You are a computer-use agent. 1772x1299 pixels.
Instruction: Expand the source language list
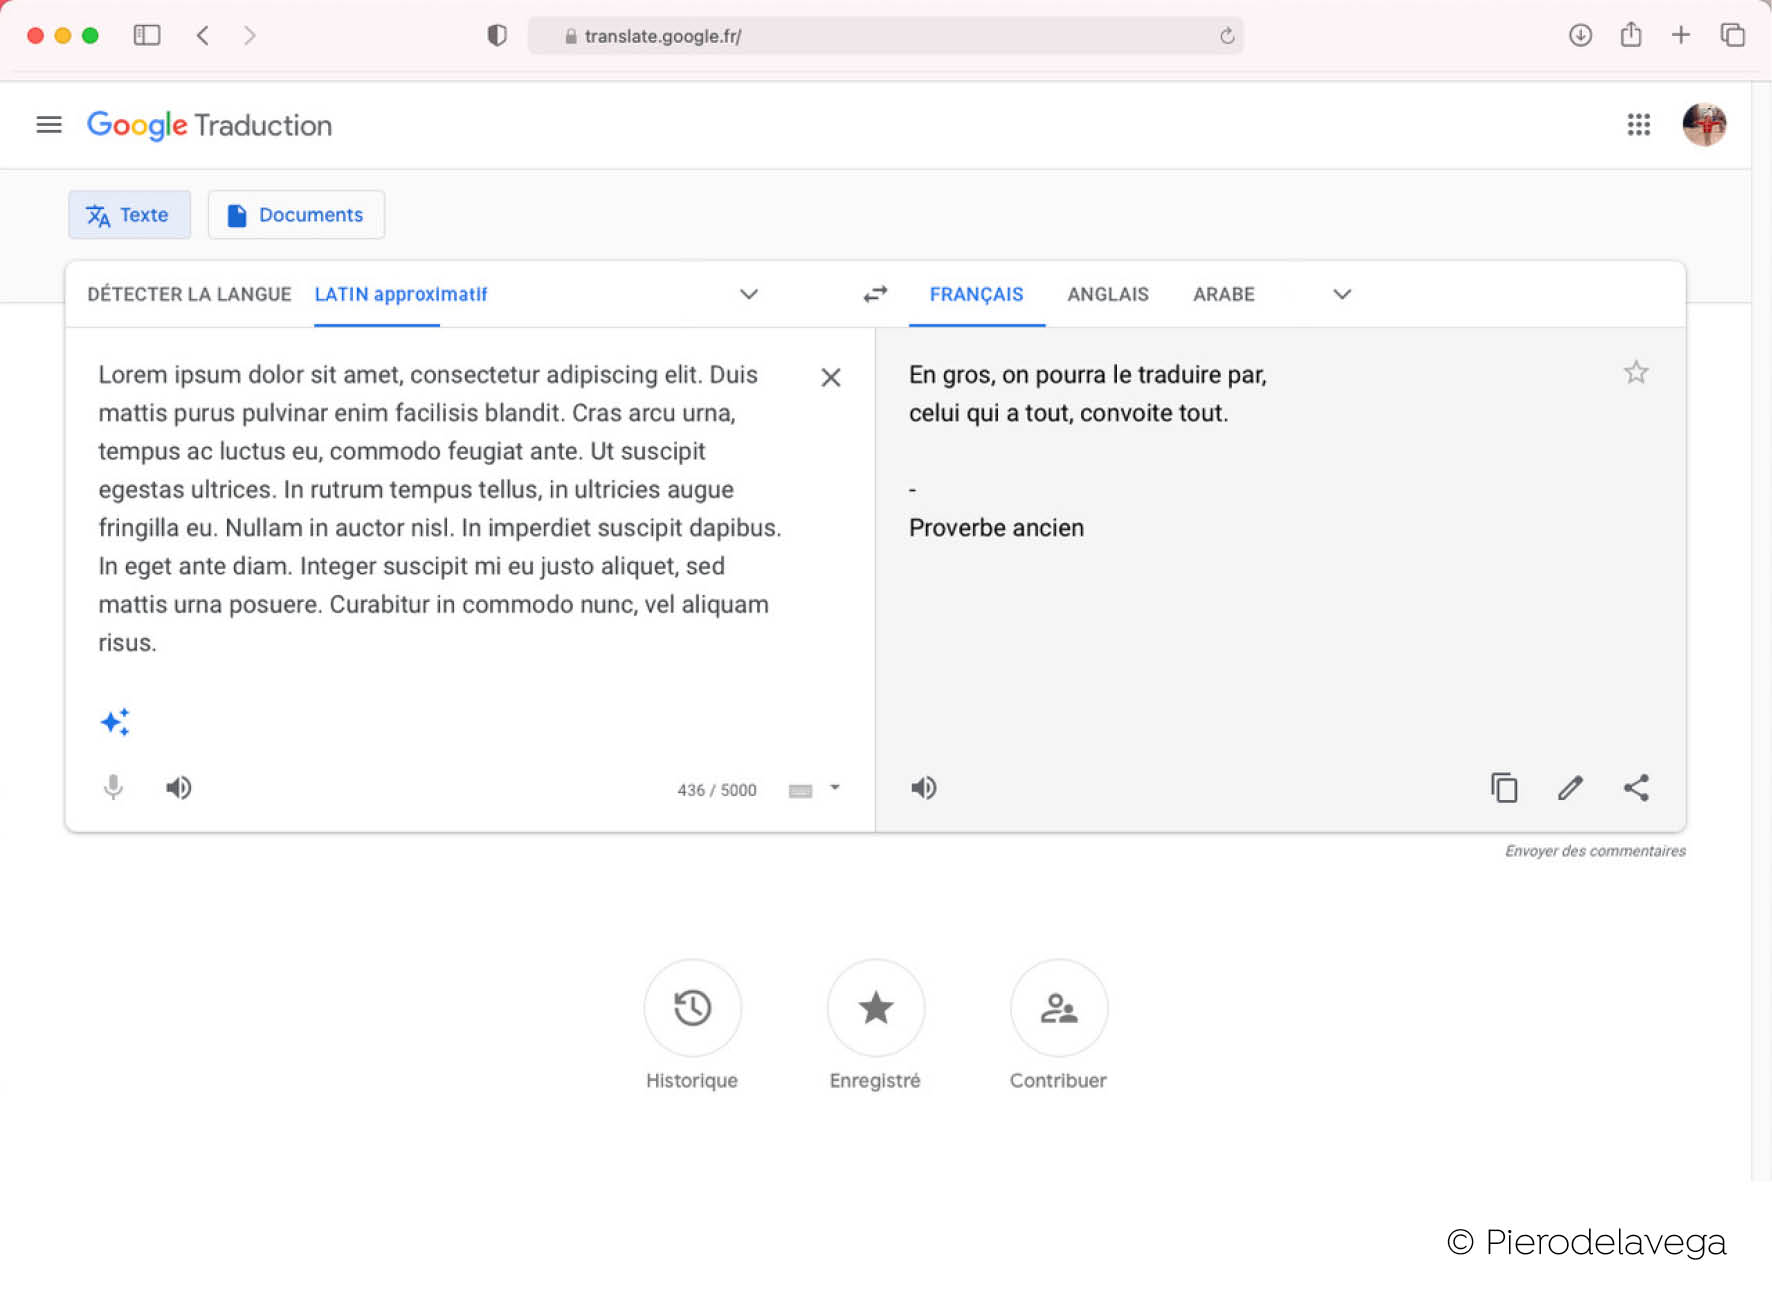pos(748,294)
